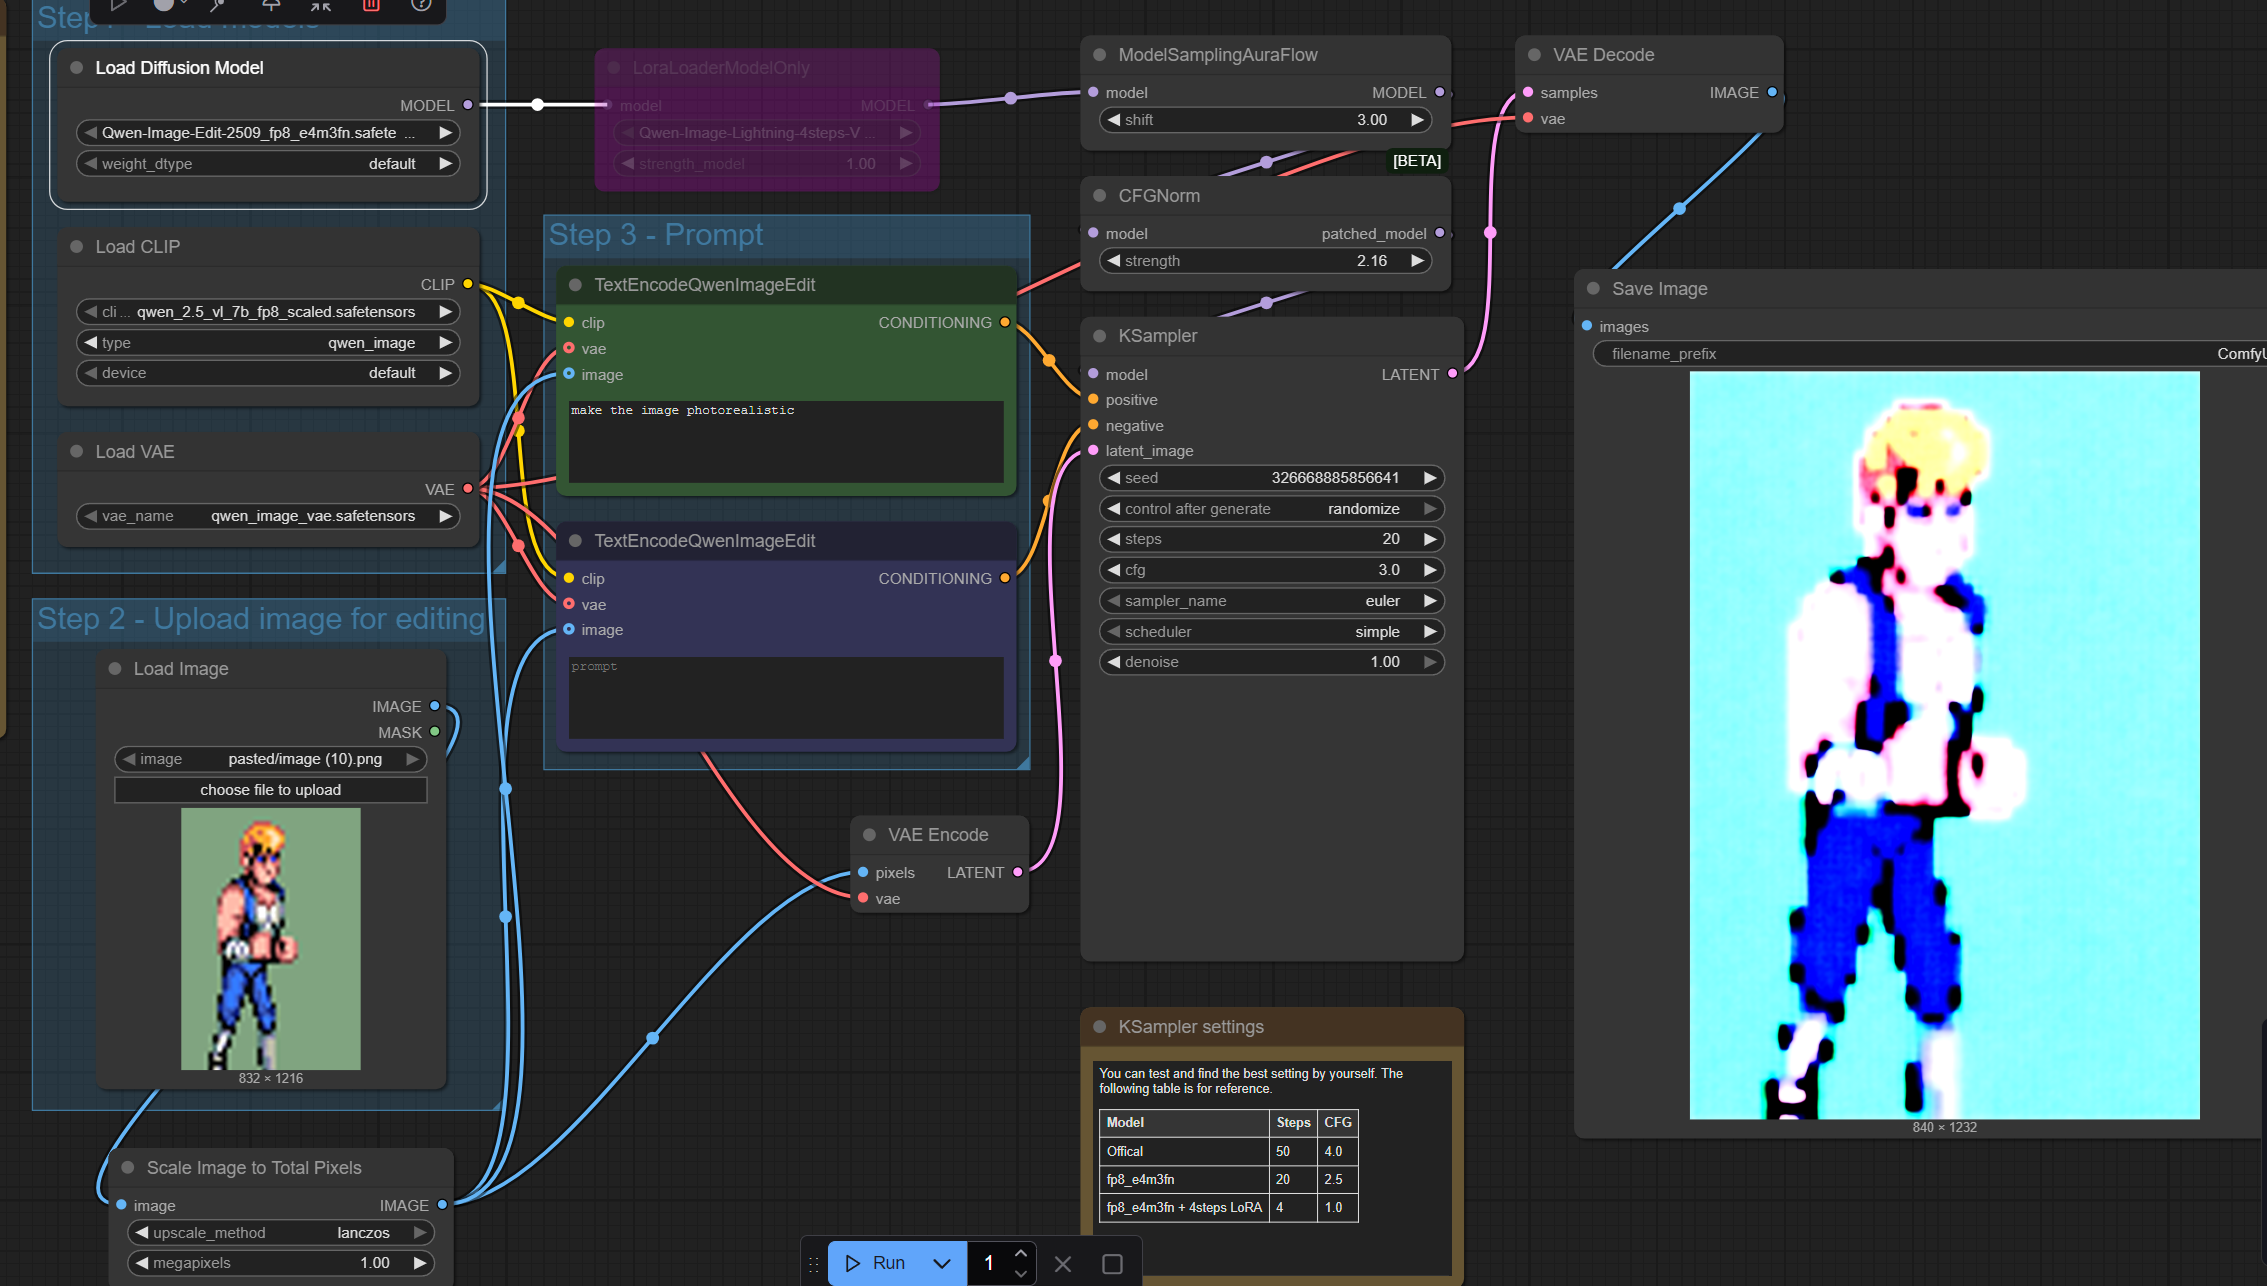Click the MODEL output port of Load Diffusion Model
The width and height of the screenshot is (2267, 1286).
click(x=467, y=105)
